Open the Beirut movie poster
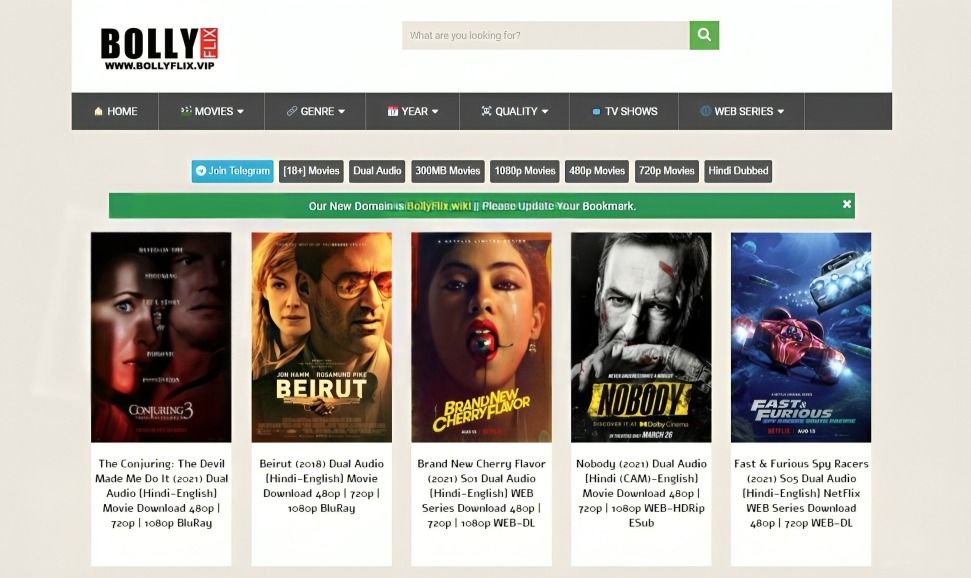The width and height of the screenshot is (971, 578). tap(321, 337)
